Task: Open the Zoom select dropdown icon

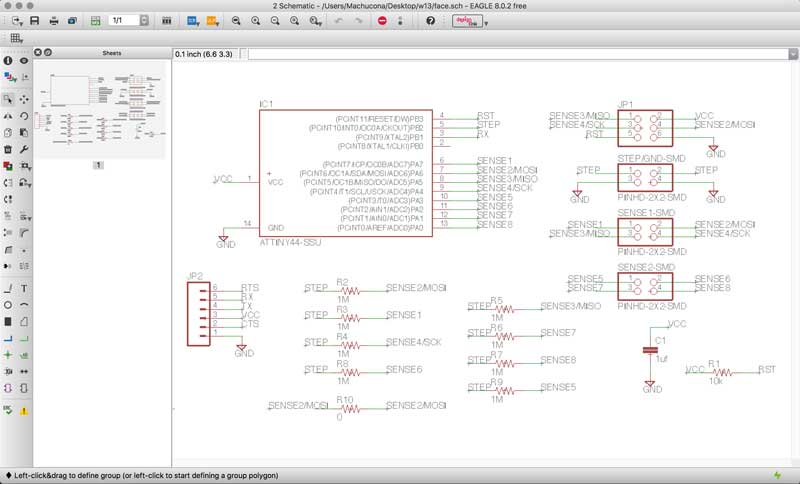Action: pyautogui.click(x=315, y=21)
